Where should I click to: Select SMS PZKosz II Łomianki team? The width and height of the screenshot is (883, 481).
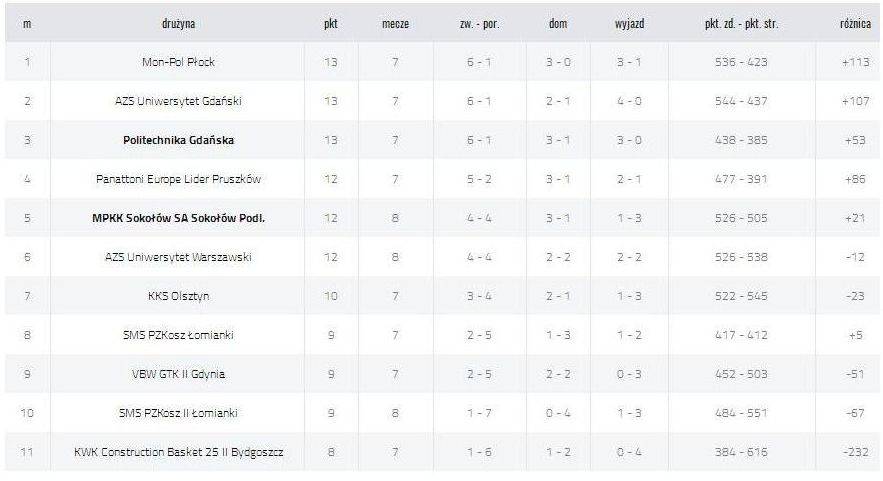pos(178,413)
